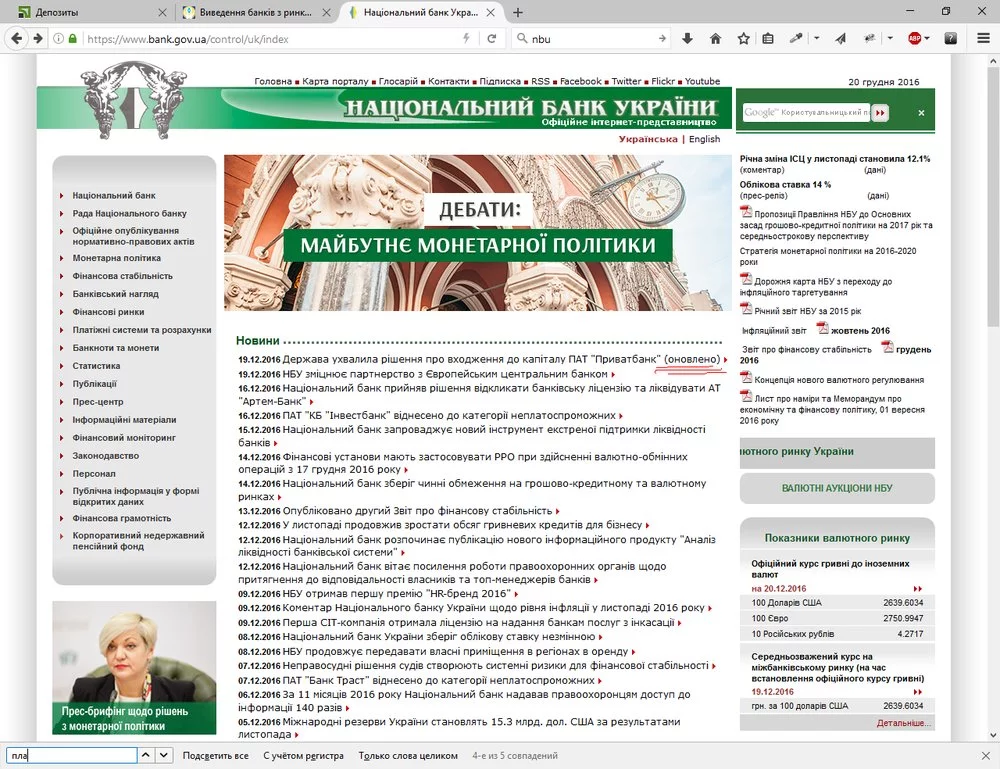
Task: Click the NBU griffin logo
Action: (133, 99)
